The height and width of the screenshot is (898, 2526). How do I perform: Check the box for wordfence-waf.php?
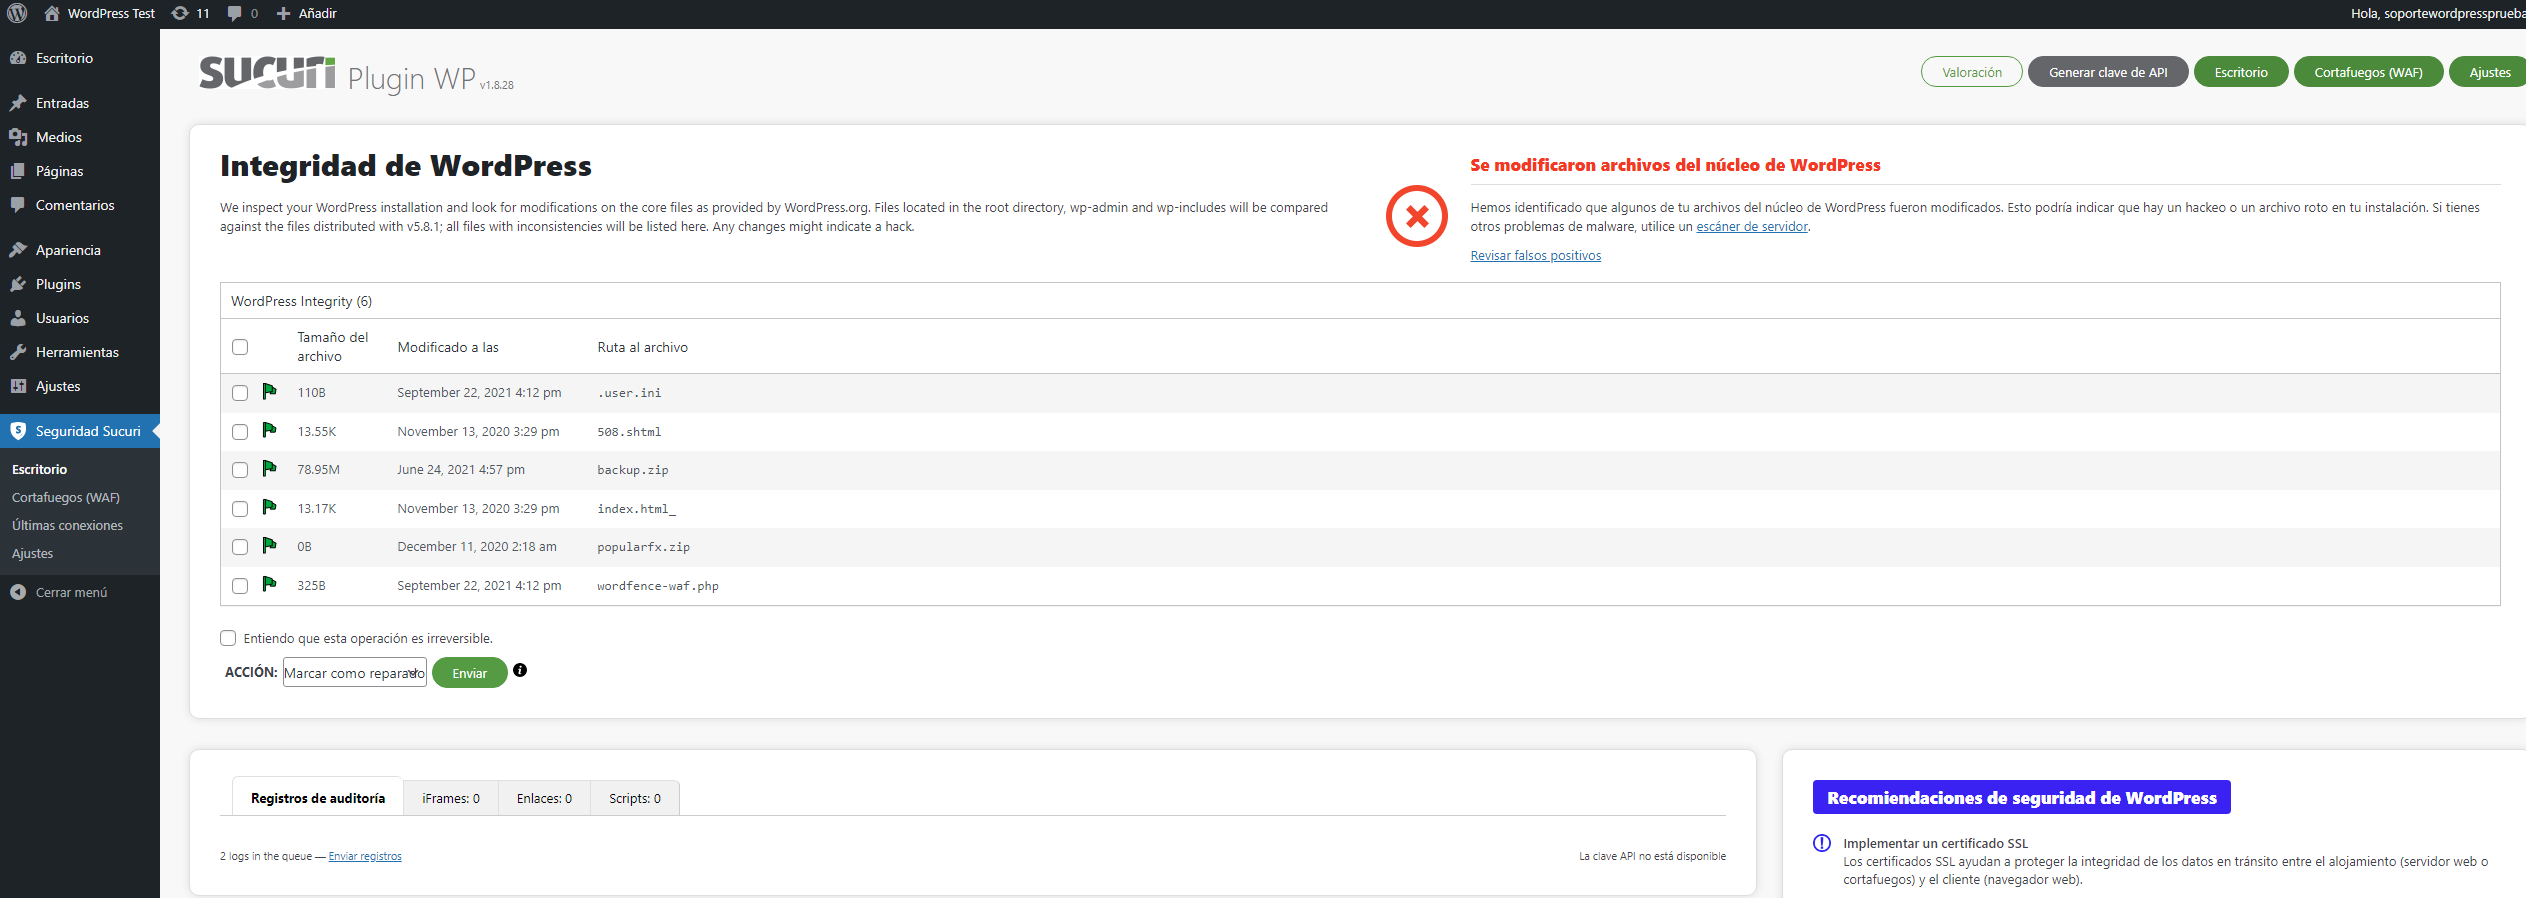click(x=240, y=586)
